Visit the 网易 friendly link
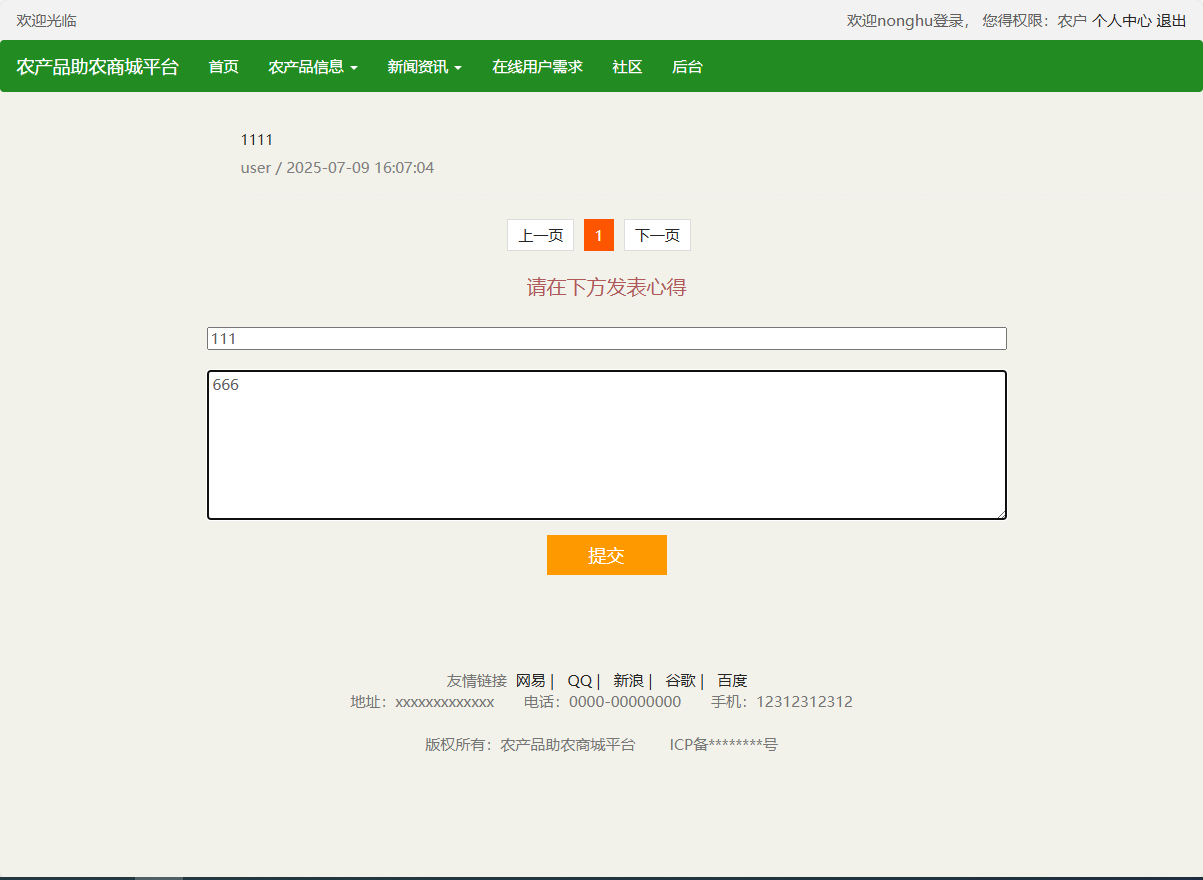The height and width of the screenshot is (880, 1203). (529, 680)
